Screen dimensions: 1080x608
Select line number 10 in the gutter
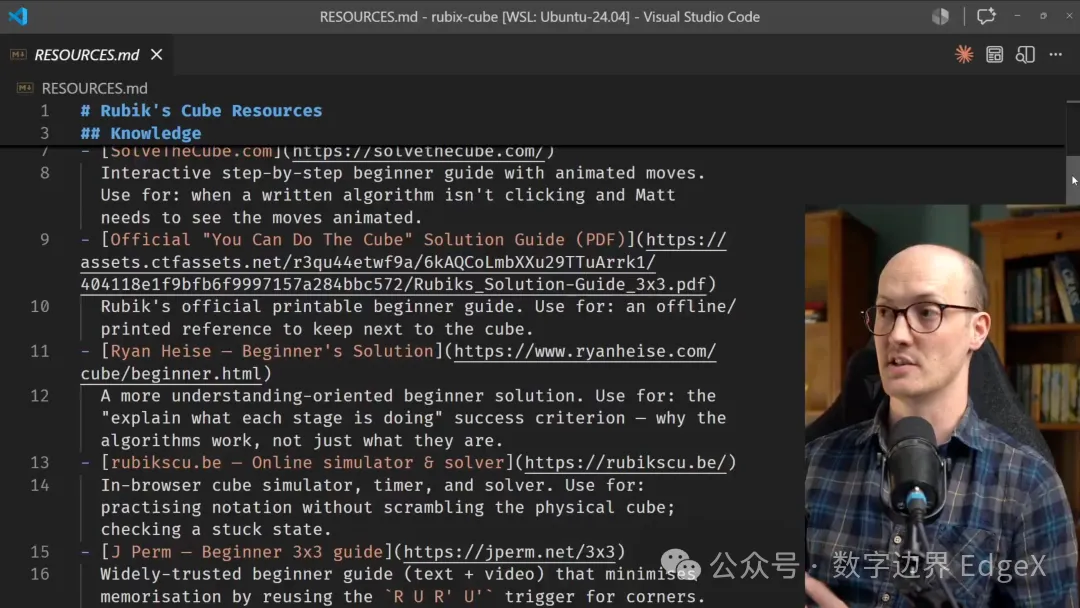coord(39,306)
